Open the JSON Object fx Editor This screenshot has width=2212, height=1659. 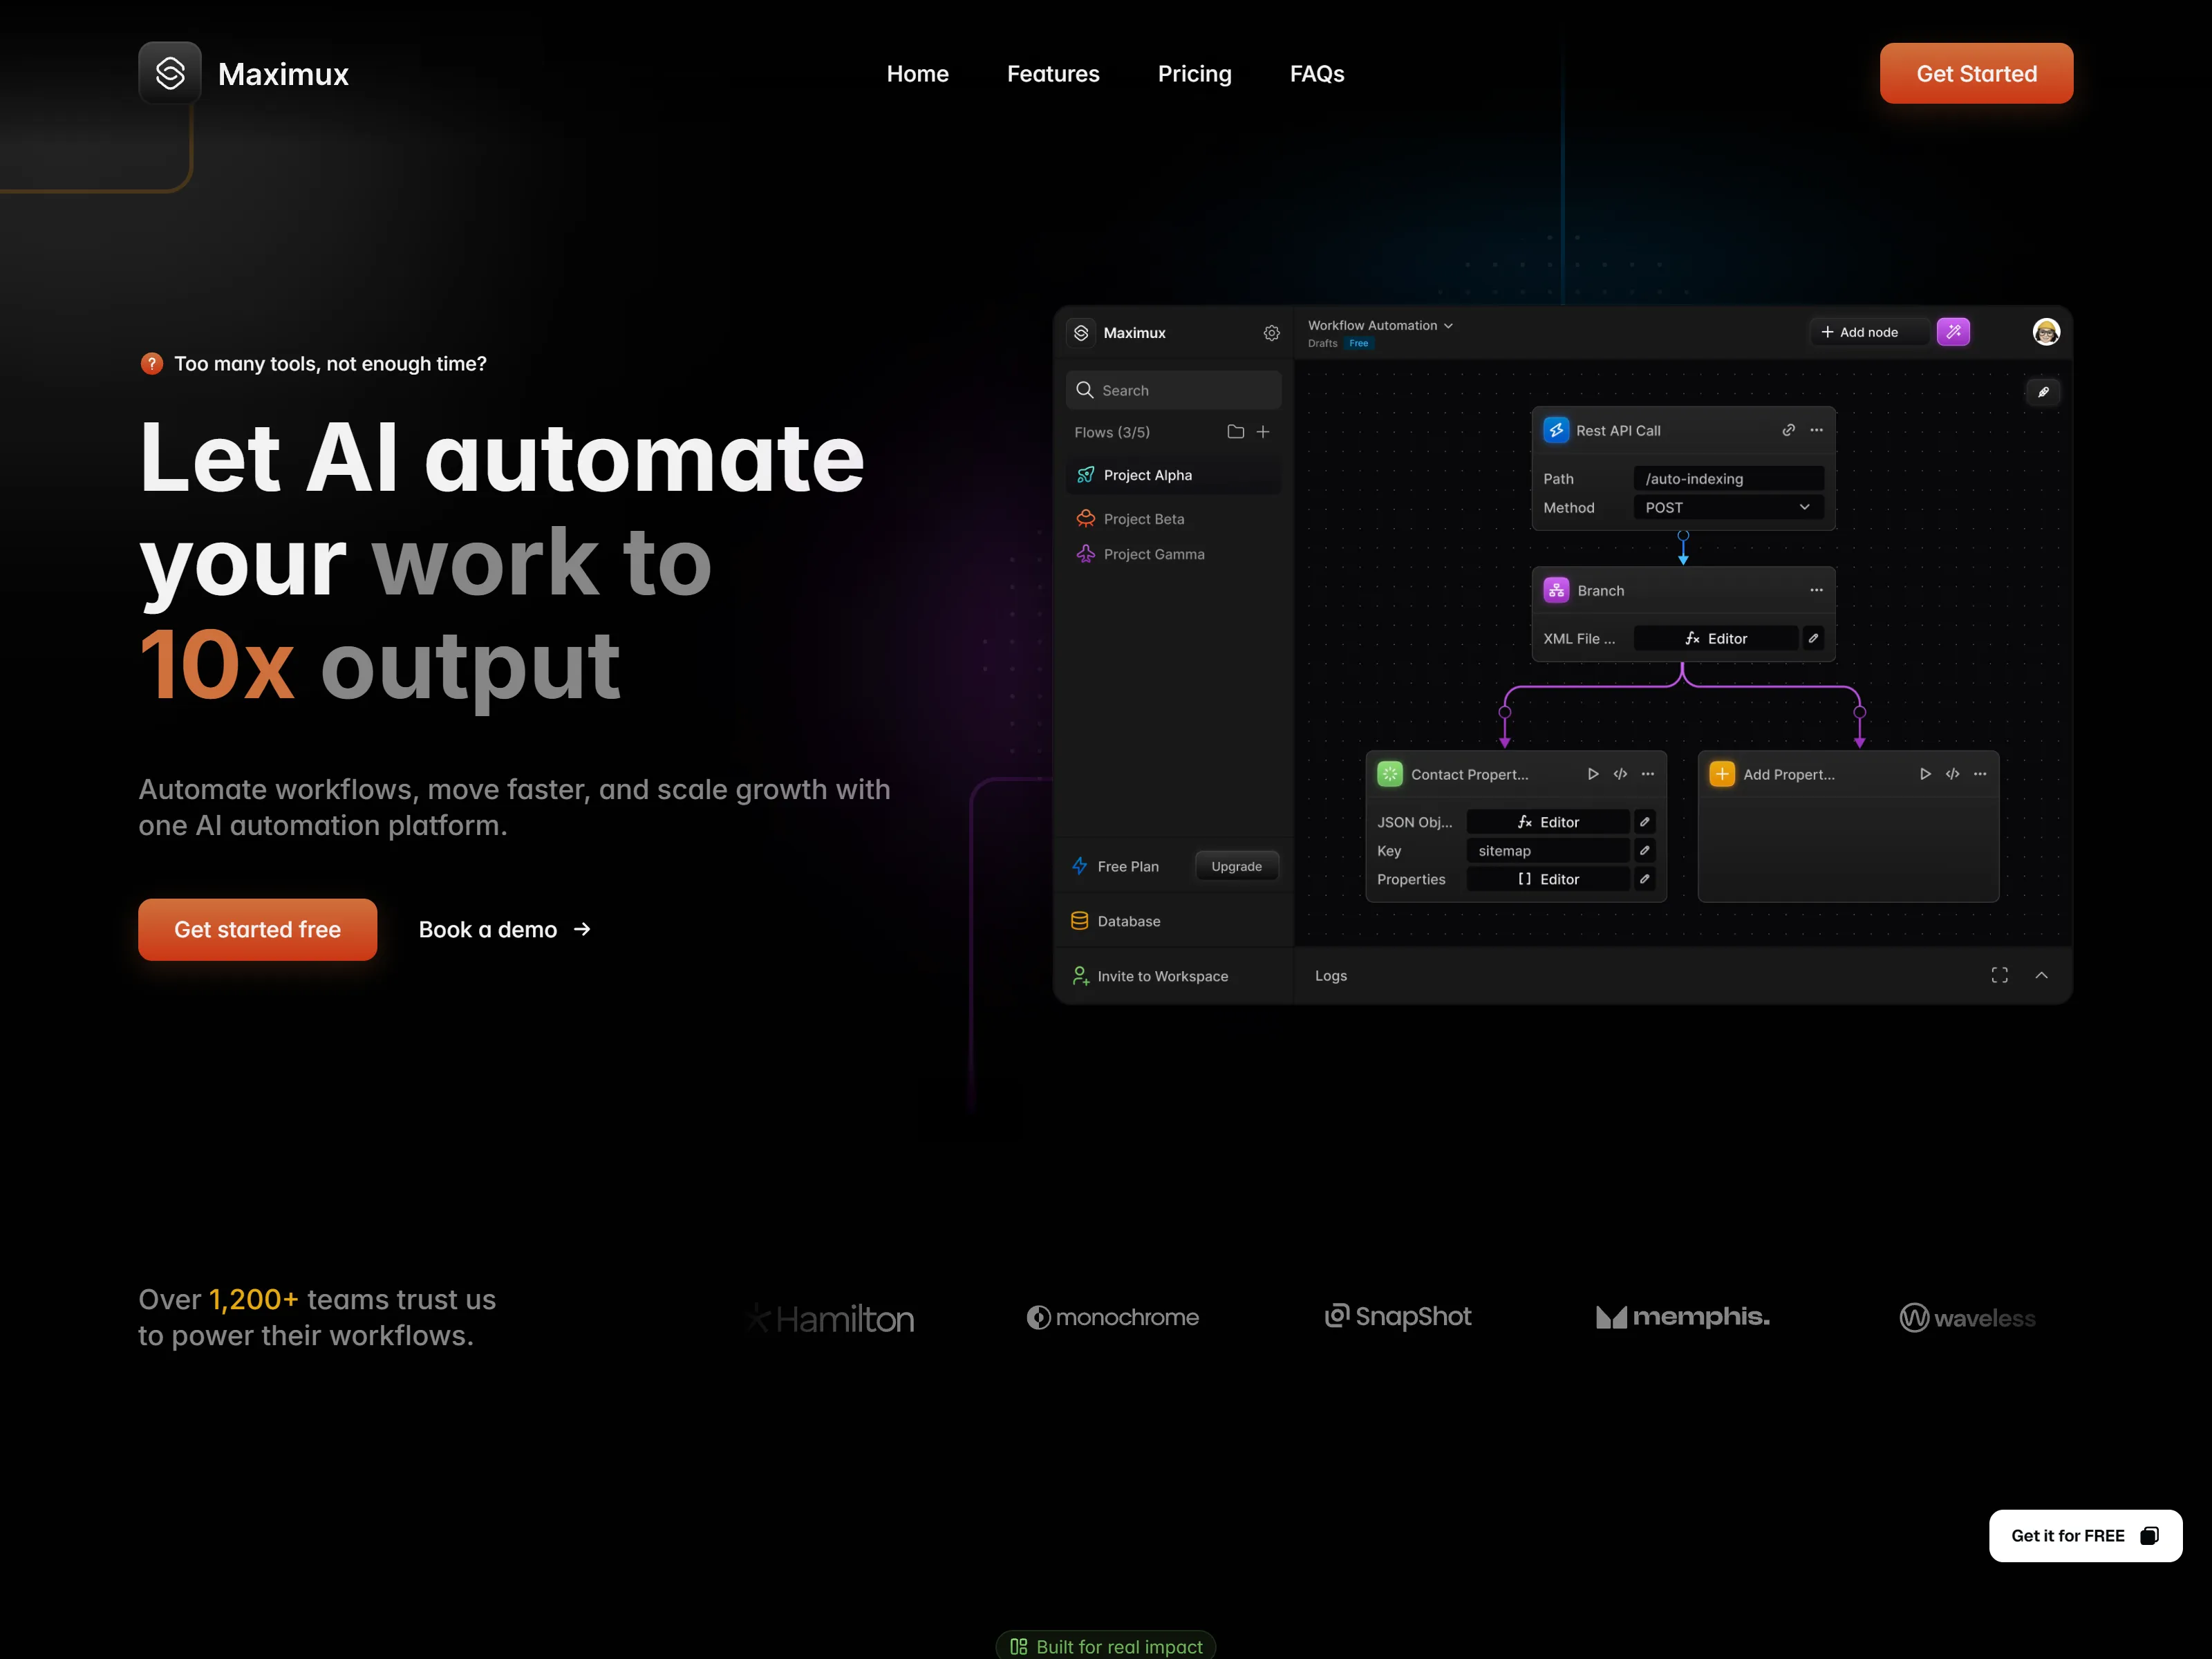(x=1548, y=822)
